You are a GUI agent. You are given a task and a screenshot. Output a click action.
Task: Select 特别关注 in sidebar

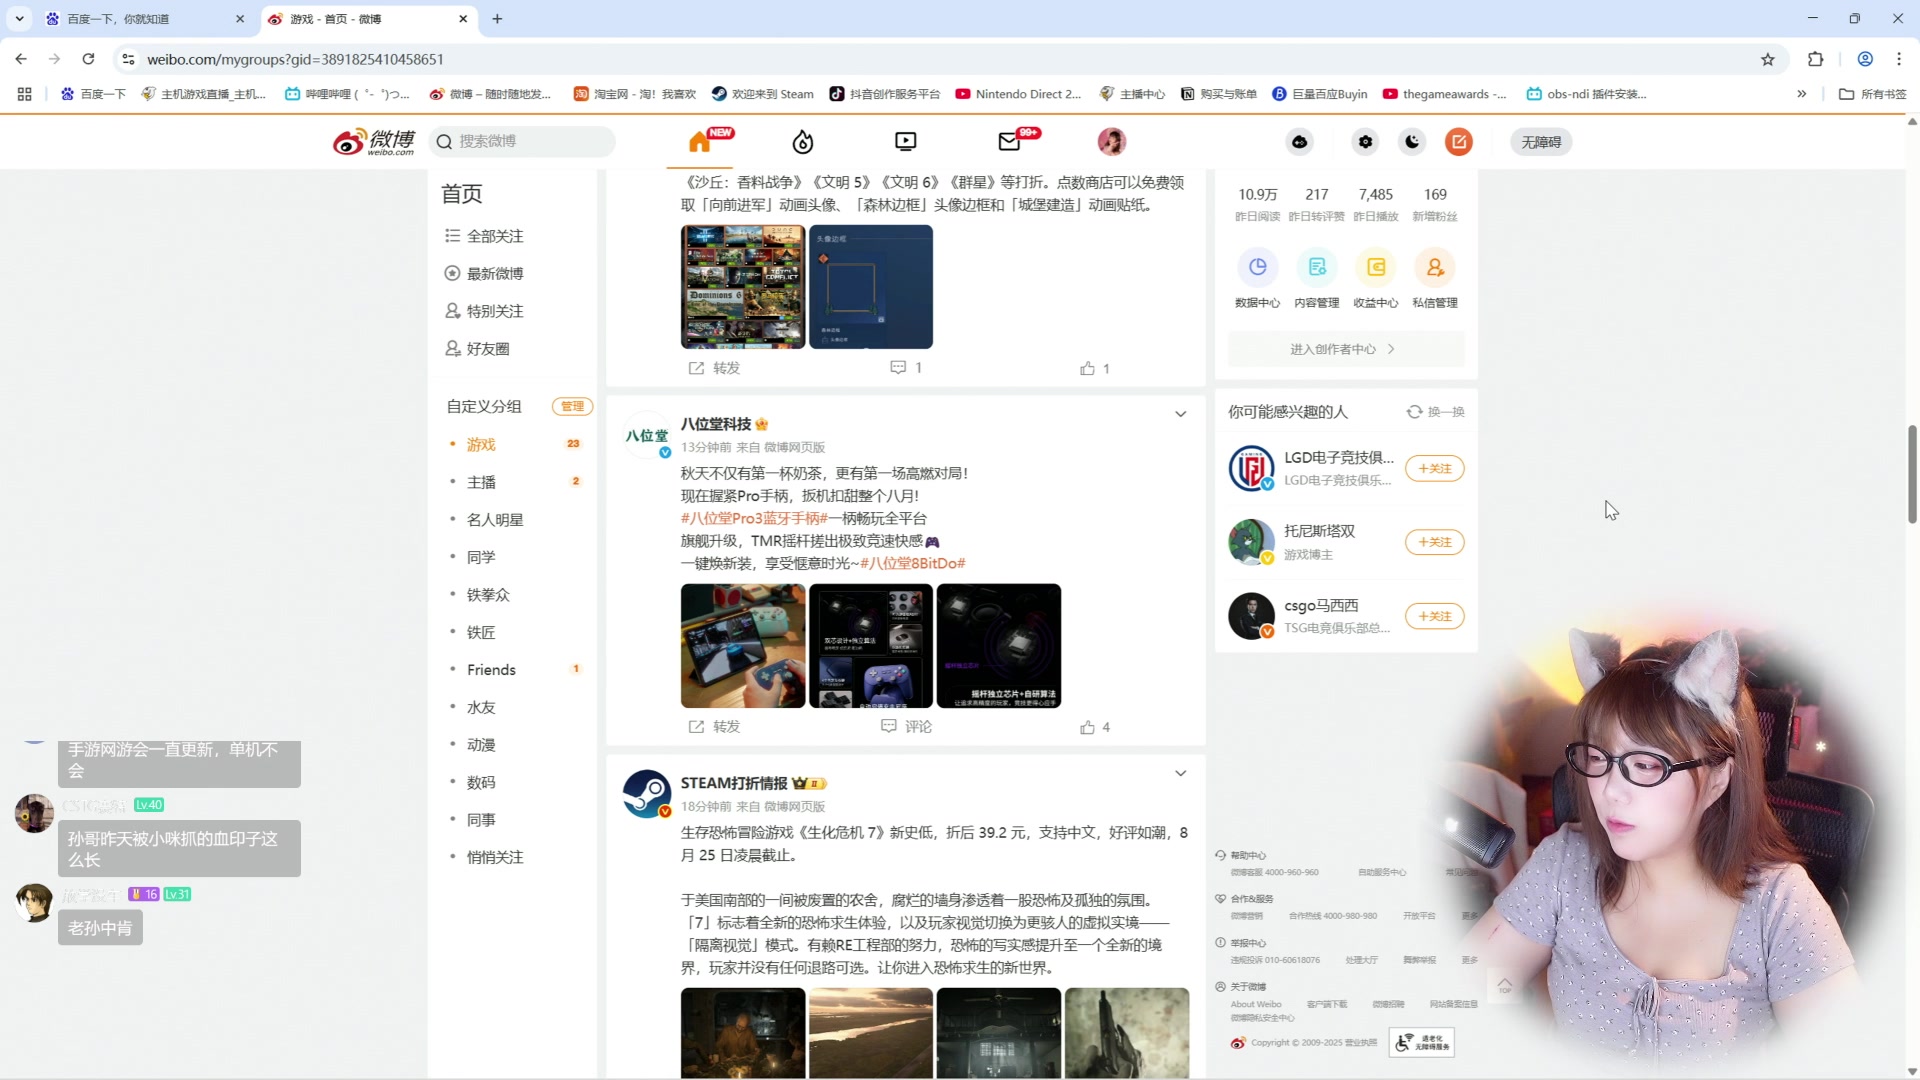pyautogui.click(x=495, y=311)
